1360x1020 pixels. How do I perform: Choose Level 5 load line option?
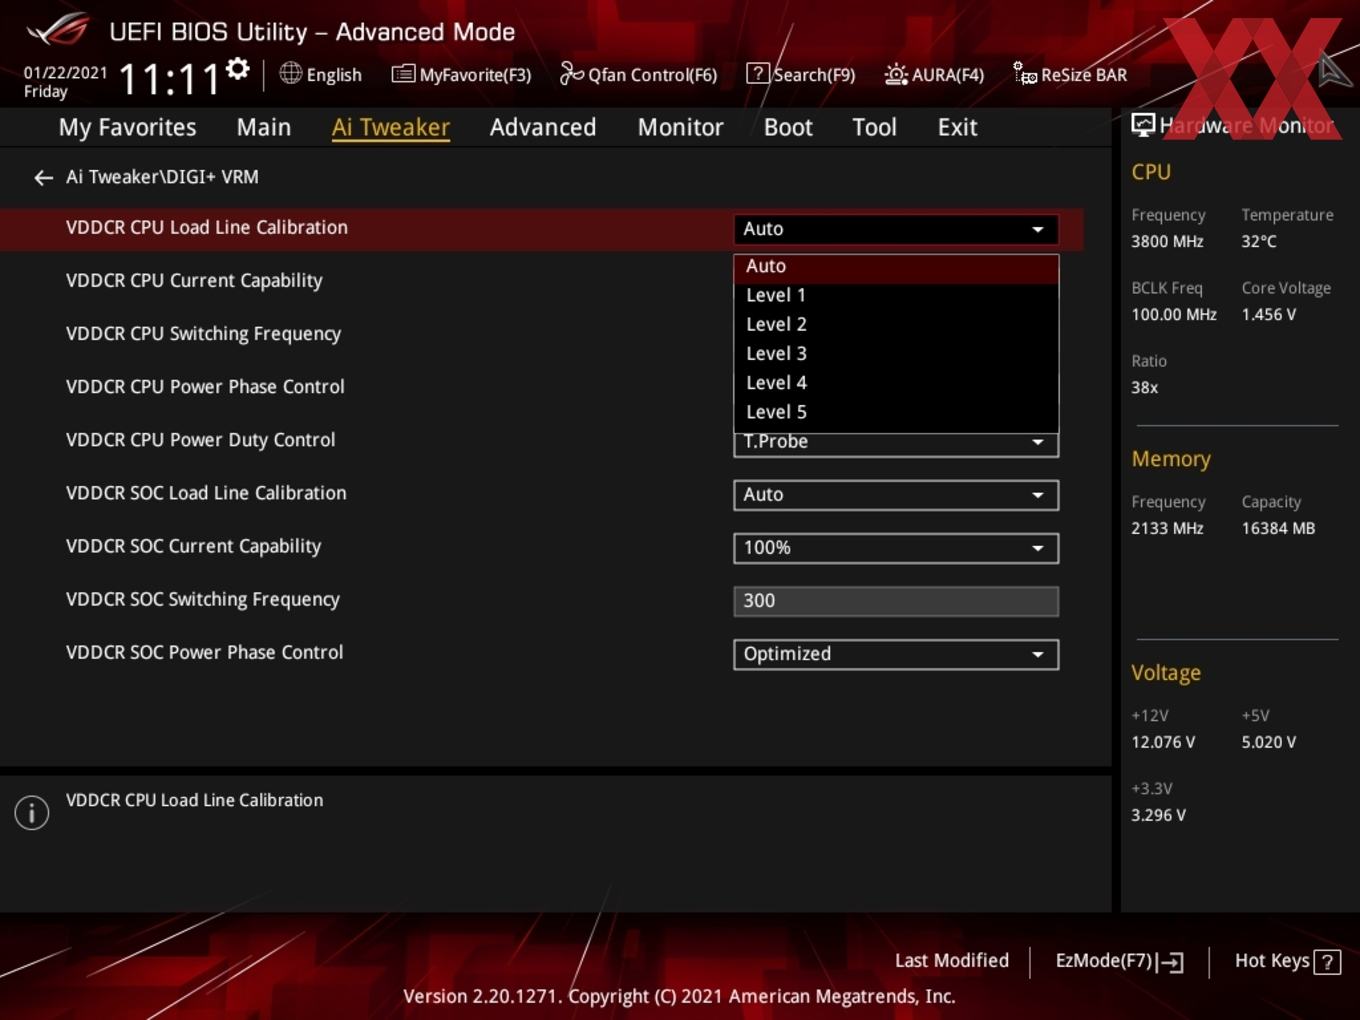pos(896,412)
